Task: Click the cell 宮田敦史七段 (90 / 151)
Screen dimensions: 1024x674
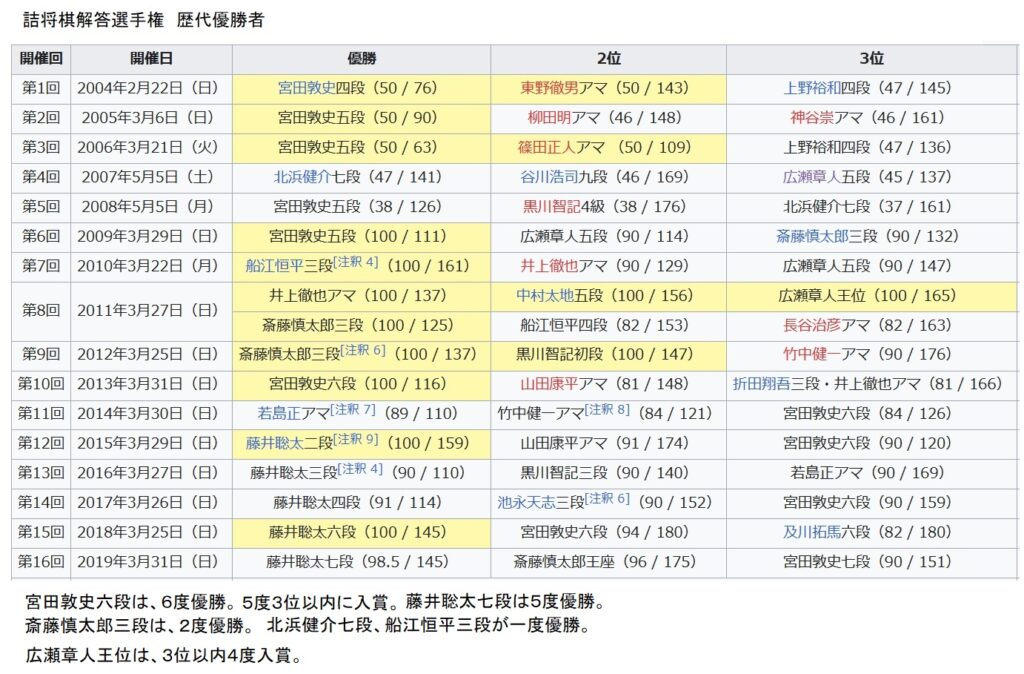Action: 872,562
